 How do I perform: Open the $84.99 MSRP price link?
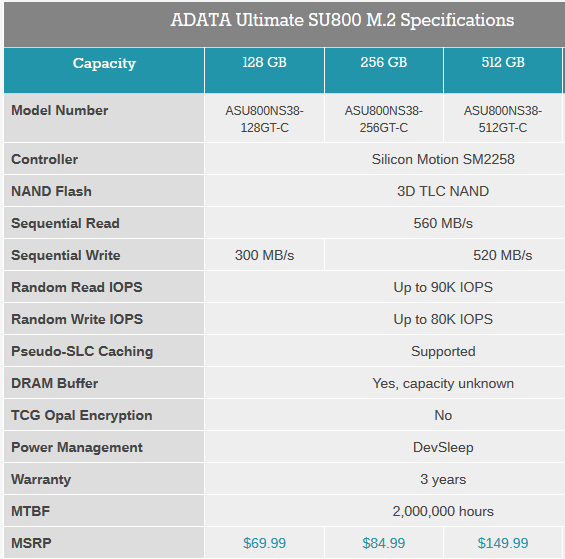coord(384,543)
